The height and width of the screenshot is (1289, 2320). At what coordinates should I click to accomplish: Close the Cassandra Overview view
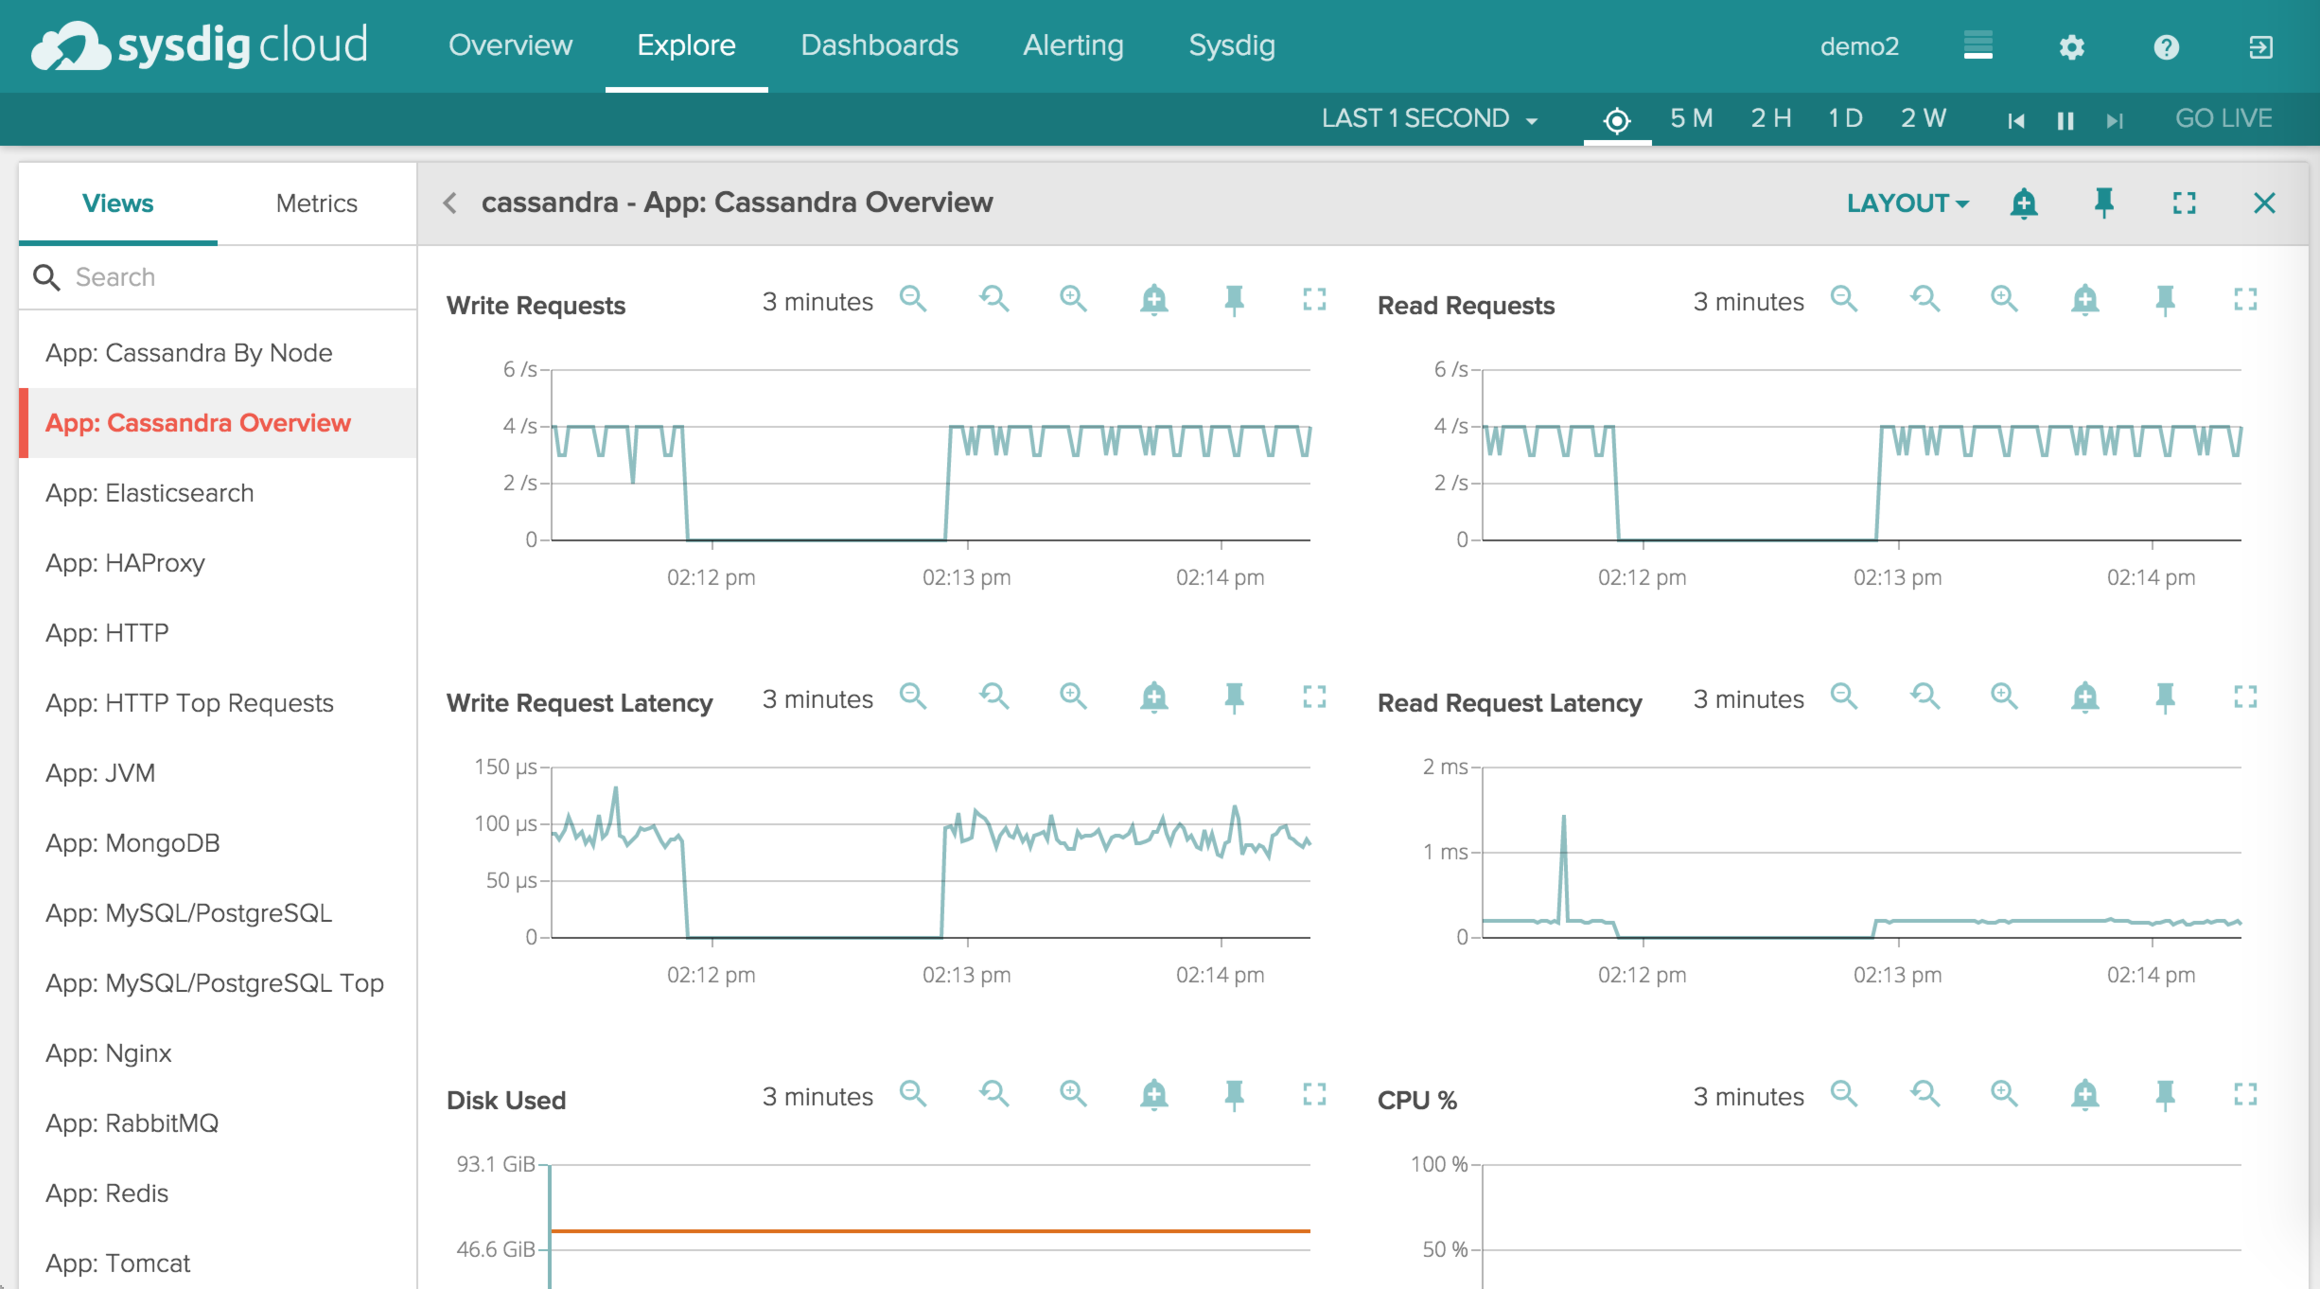(2264, 203)
